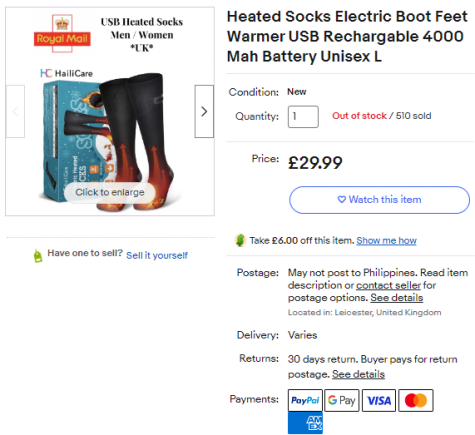
Task: Click the Mastercard payment icon
Action: [x=416, y=400]
